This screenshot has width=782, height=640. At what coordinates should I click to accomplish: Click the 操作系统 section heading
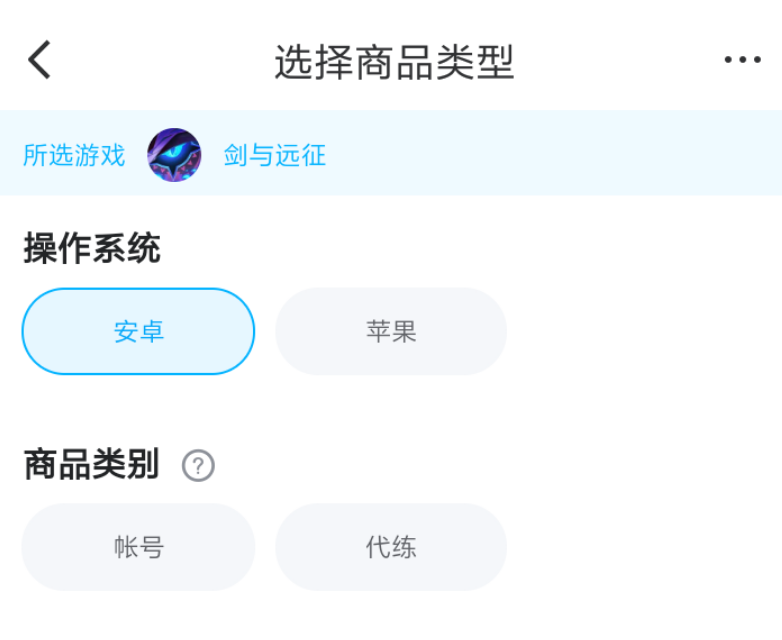point(92,249)
